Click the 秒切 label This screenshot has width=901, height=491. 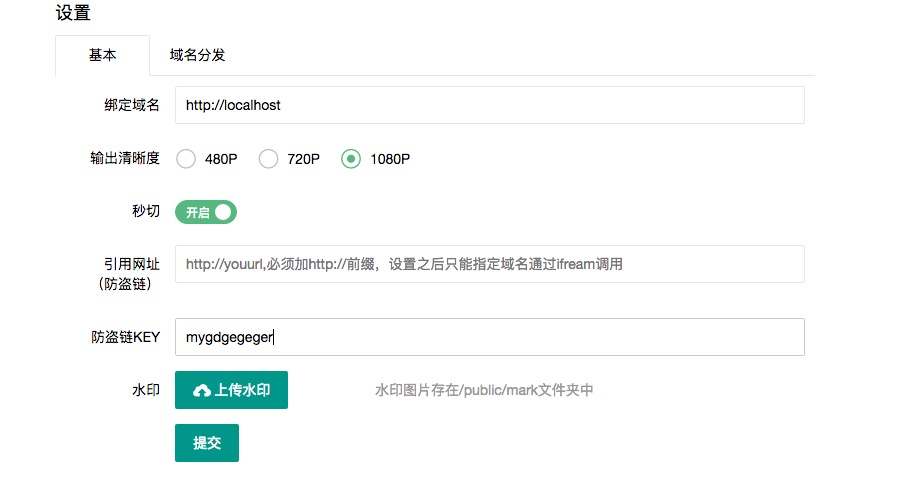pyautogui.click(x=146, y=211)
